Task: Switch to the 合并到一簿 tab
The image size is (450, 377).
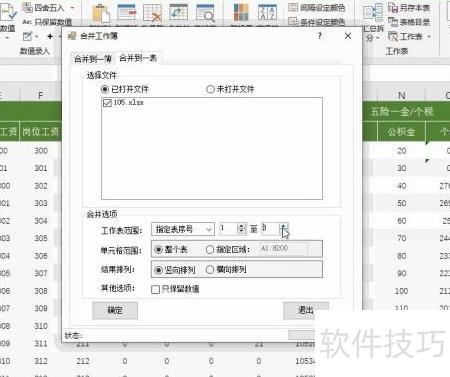Action: [92, 59]
